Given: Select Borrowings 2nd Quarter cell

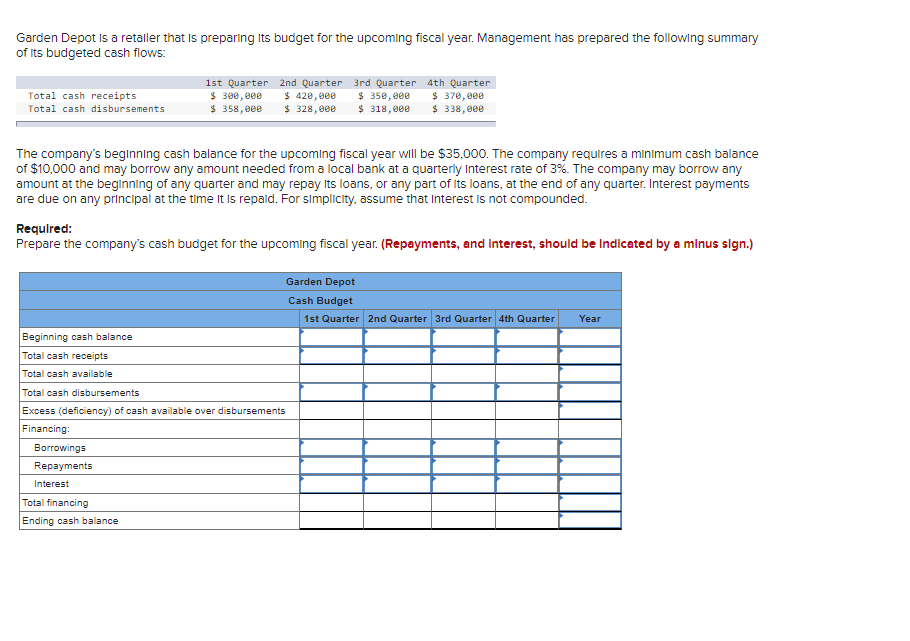Looking at the screenshot, I should tap(398, 448).
